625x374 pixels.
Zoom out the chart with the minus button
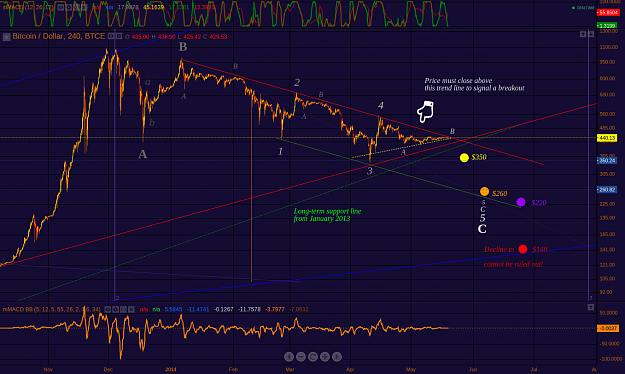tap(301, 357)
